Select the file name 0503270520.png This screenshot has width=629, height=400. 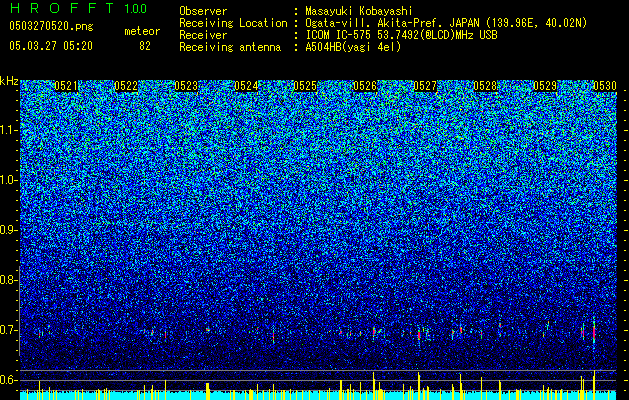(x=51, y=27)
